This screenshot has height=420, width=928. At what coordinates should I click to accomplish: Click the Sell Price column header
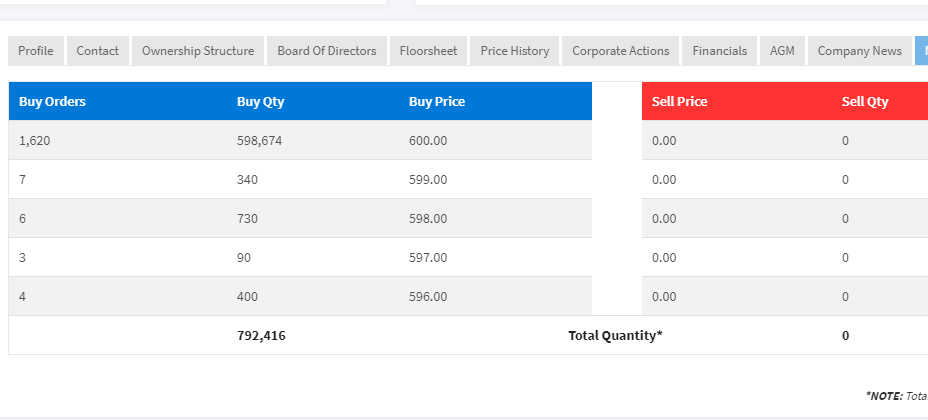pyautogui.click(x=679, y=101)
